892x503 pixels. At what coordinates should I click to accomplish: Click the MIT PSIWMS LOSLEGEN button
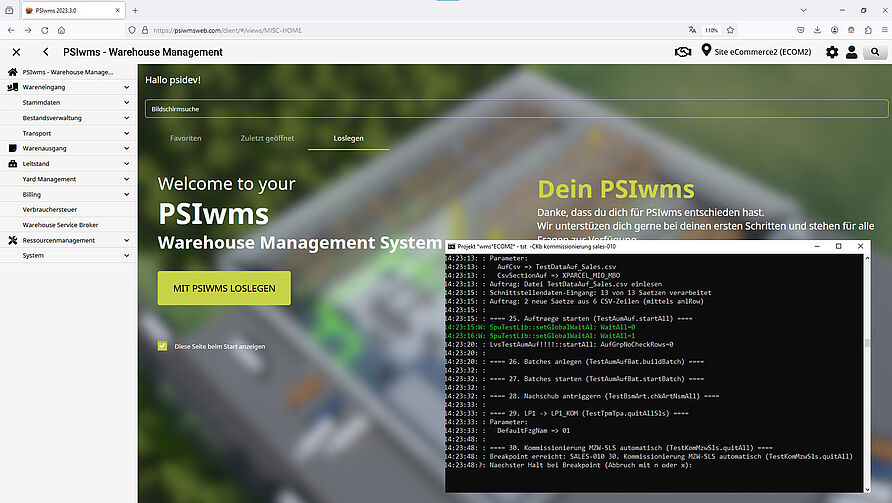click(224, 288)
